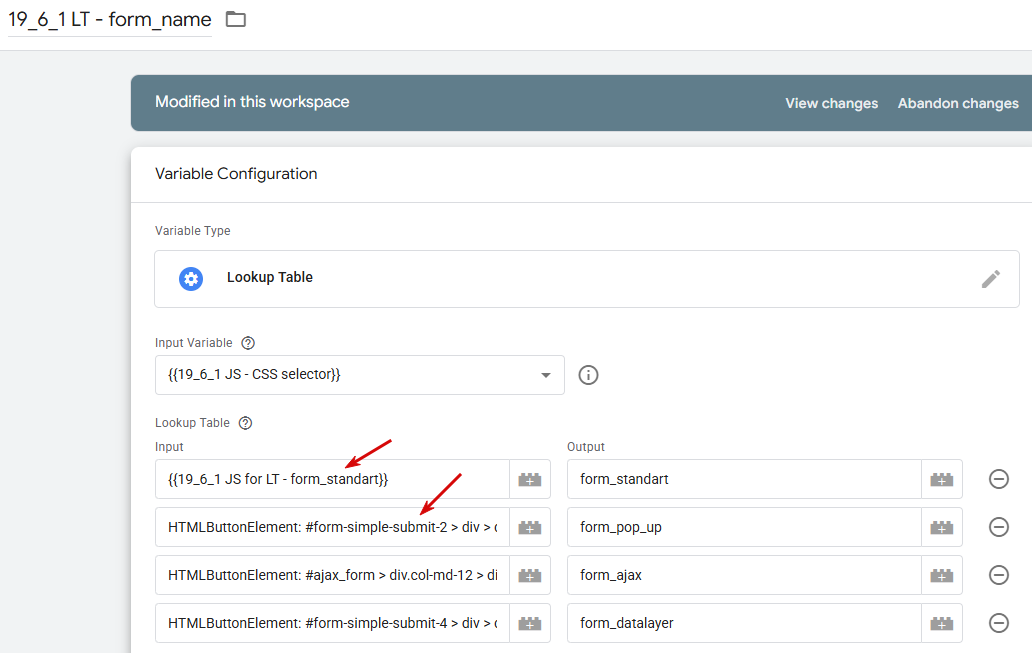Open the folder icon beside the variable name
The image size is (1032, 653).
click(x=236, y=19)
